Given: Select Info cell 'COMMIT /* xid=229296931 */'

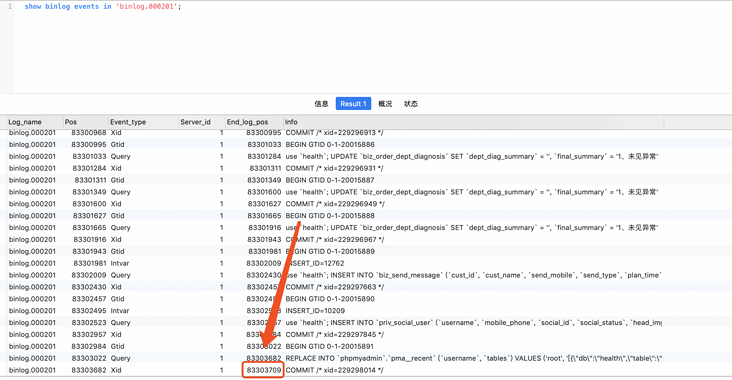Looking at the screenshot, I should (x=334, y=168).
